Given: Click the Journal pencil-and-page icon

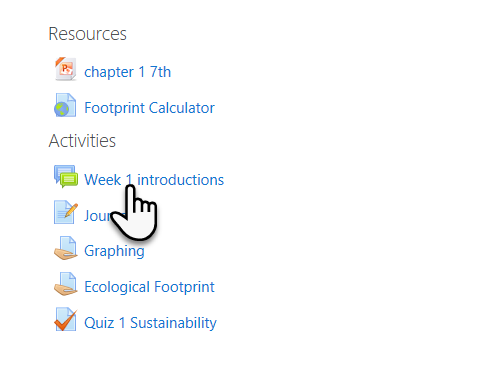Looking at the screenshot, I should [x=66, y=212].
